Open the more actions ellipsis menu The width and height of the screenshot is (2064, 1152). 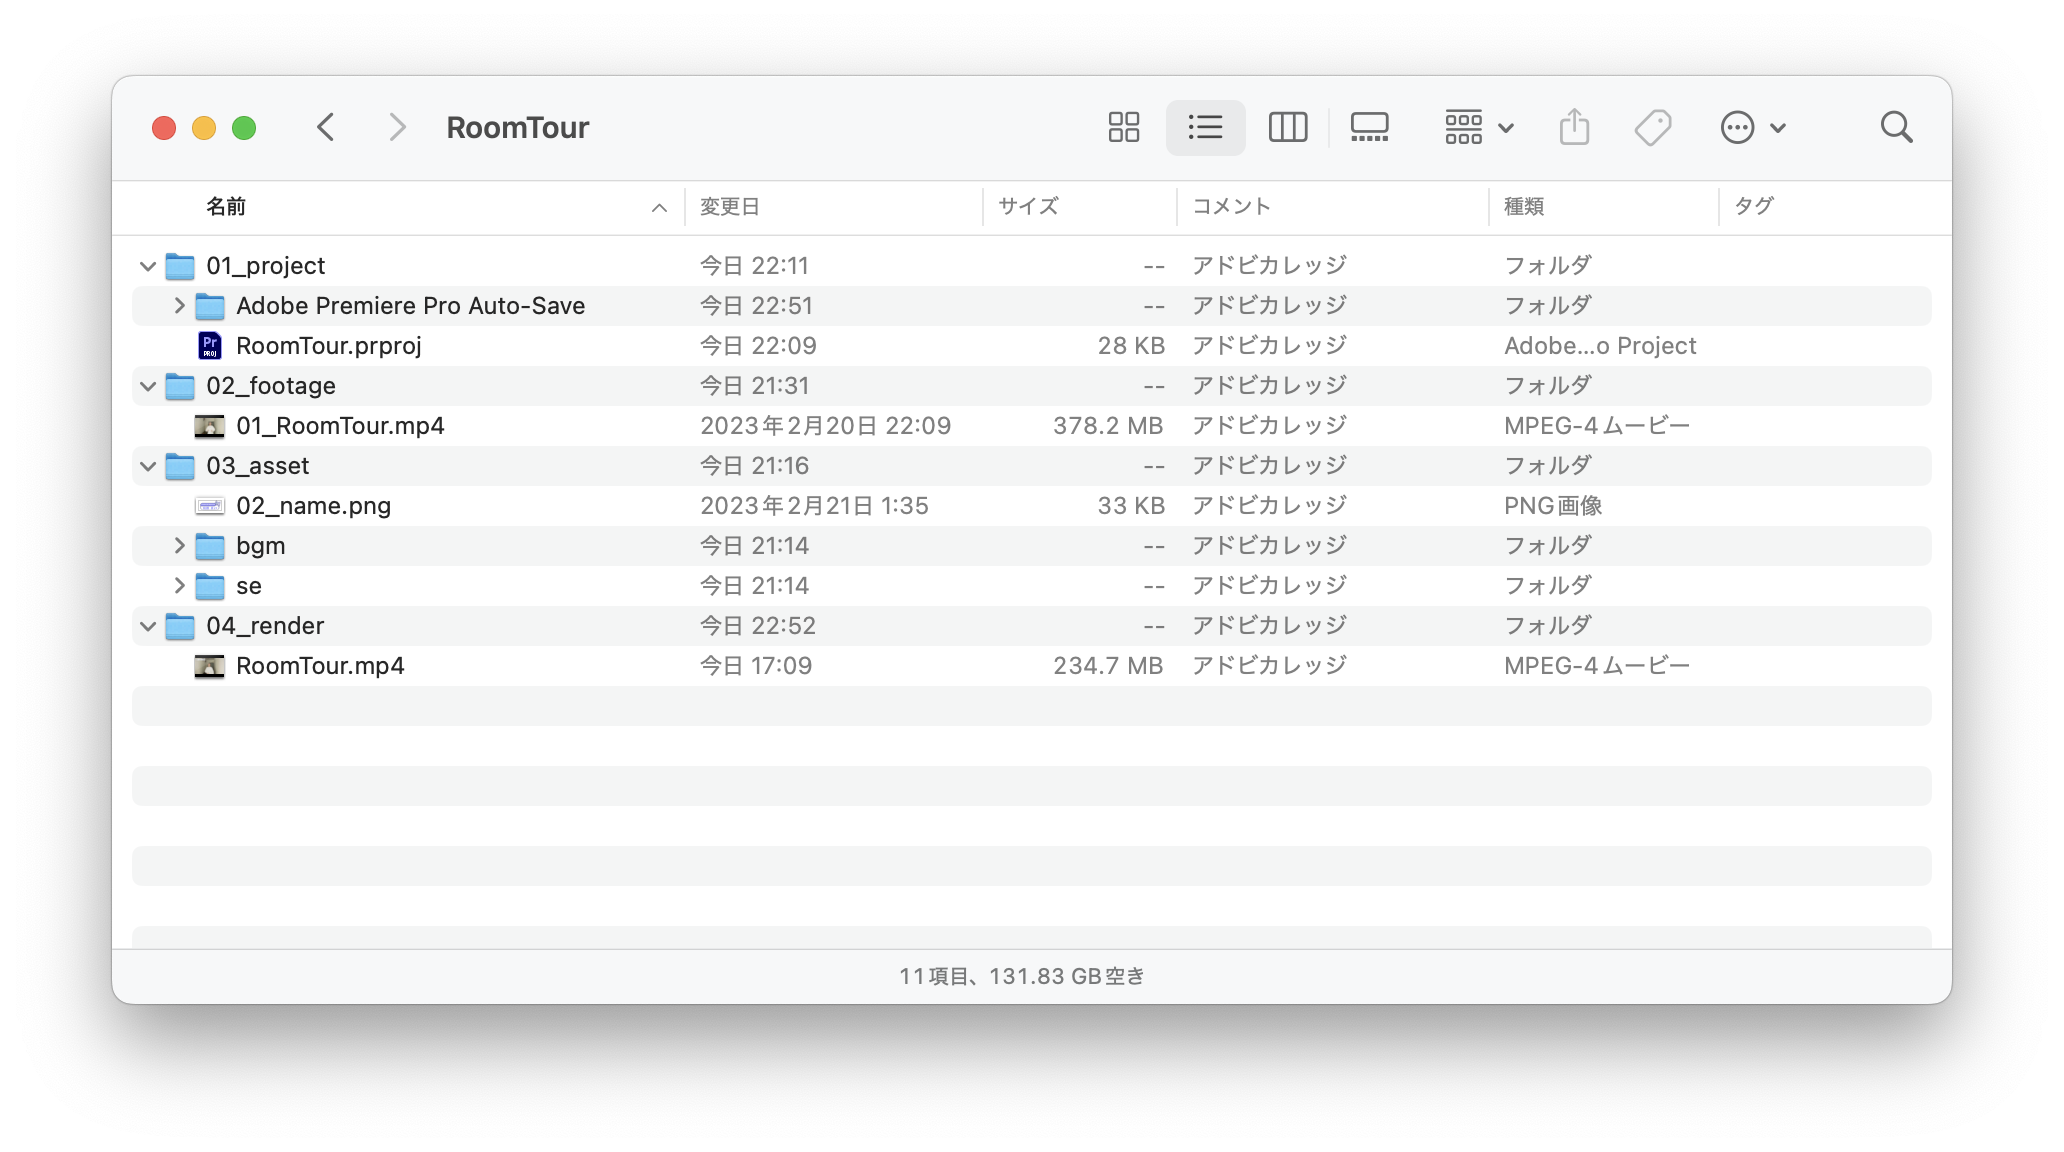click(x=1753, y=127)
